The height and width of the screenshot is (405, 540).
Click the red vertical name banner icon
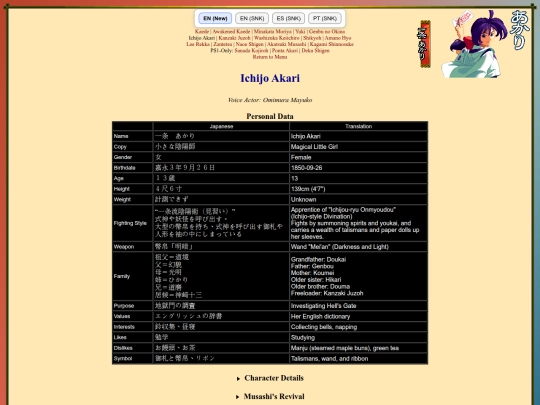(425, 44)
